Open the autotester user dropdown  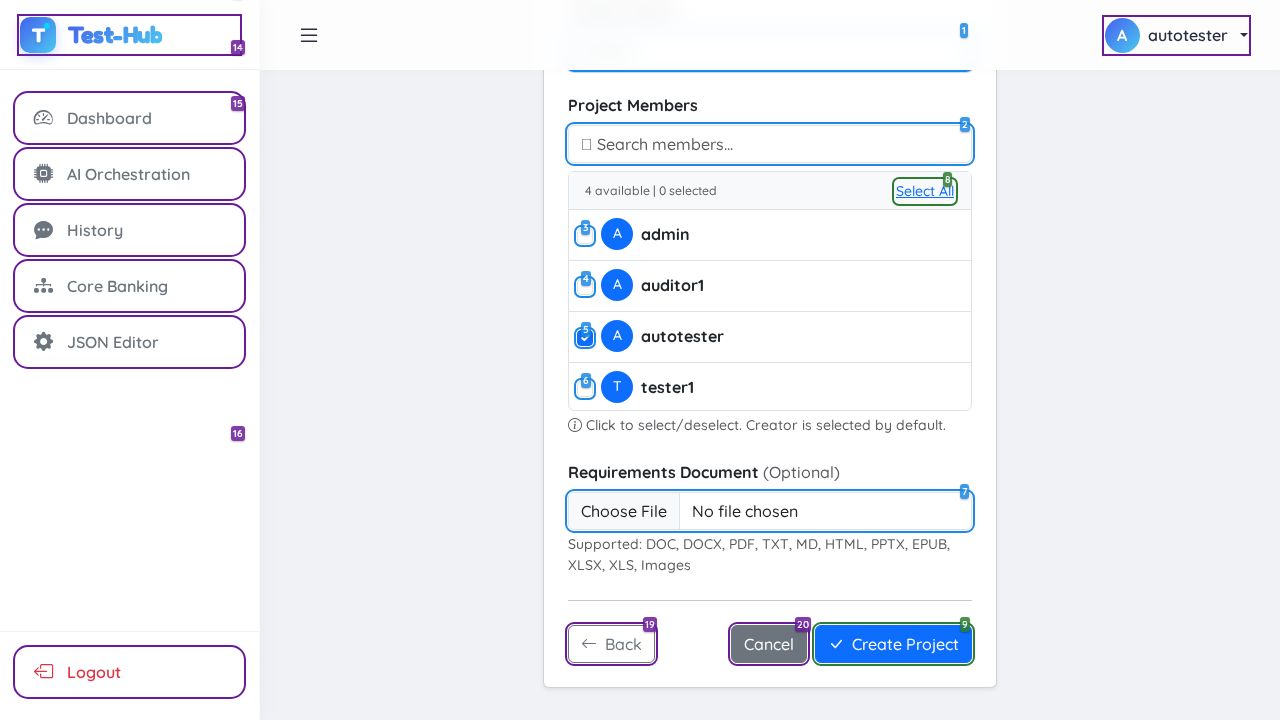[1176, 36]
